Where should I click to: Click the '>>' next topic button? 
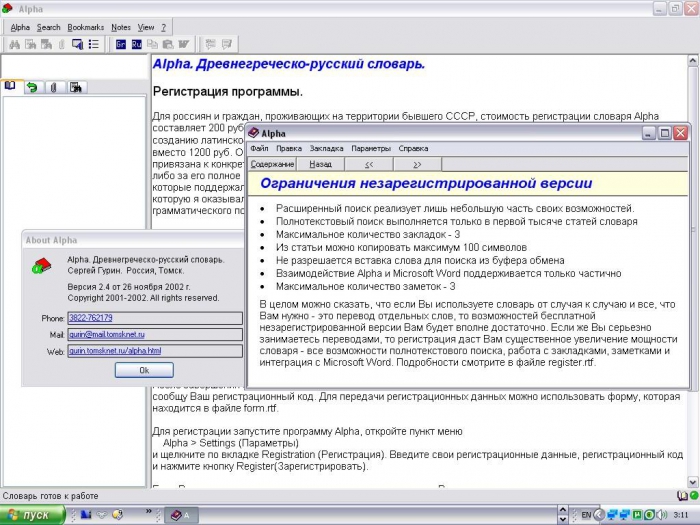[x=417, y=164]
